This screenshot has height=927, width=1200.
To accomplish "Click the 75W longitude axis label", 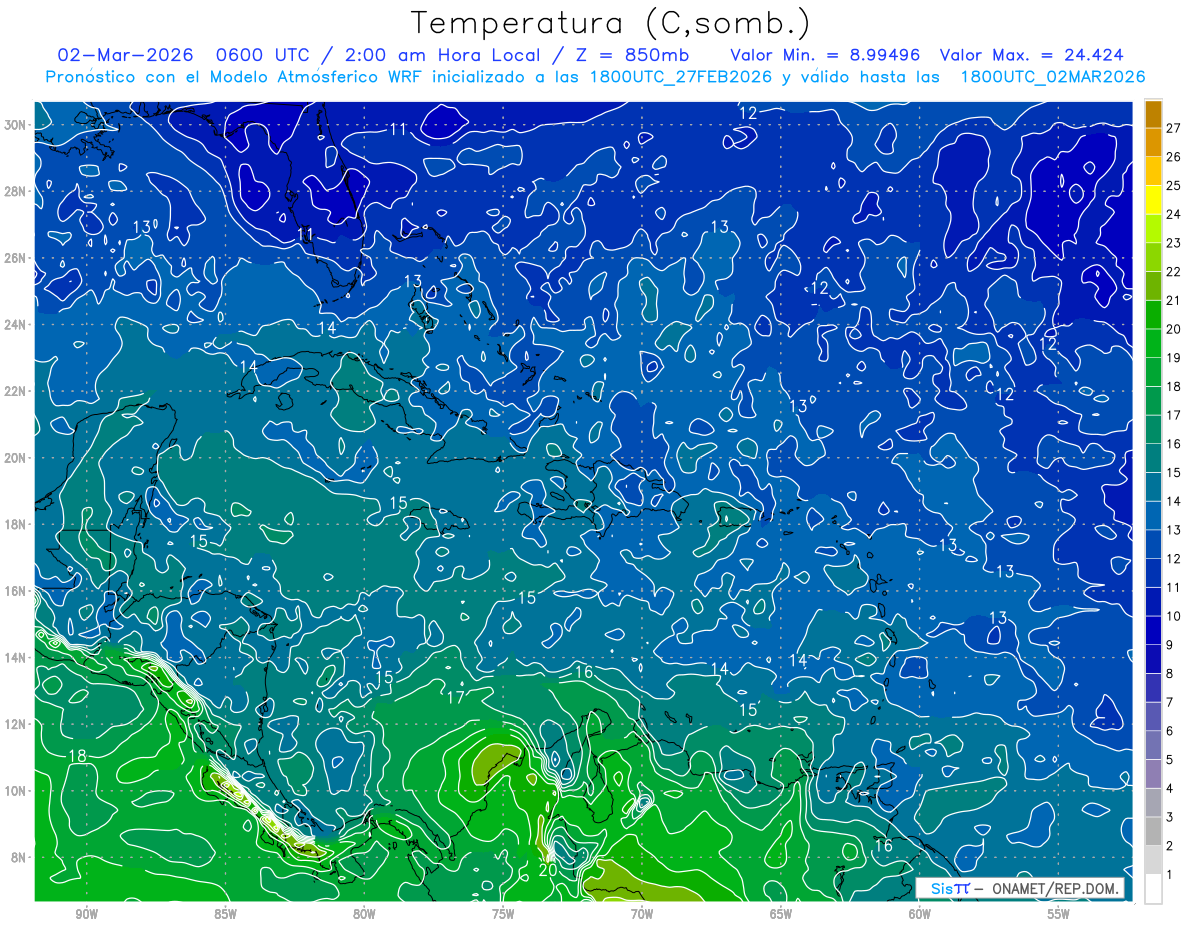I will tap(503, 915).
